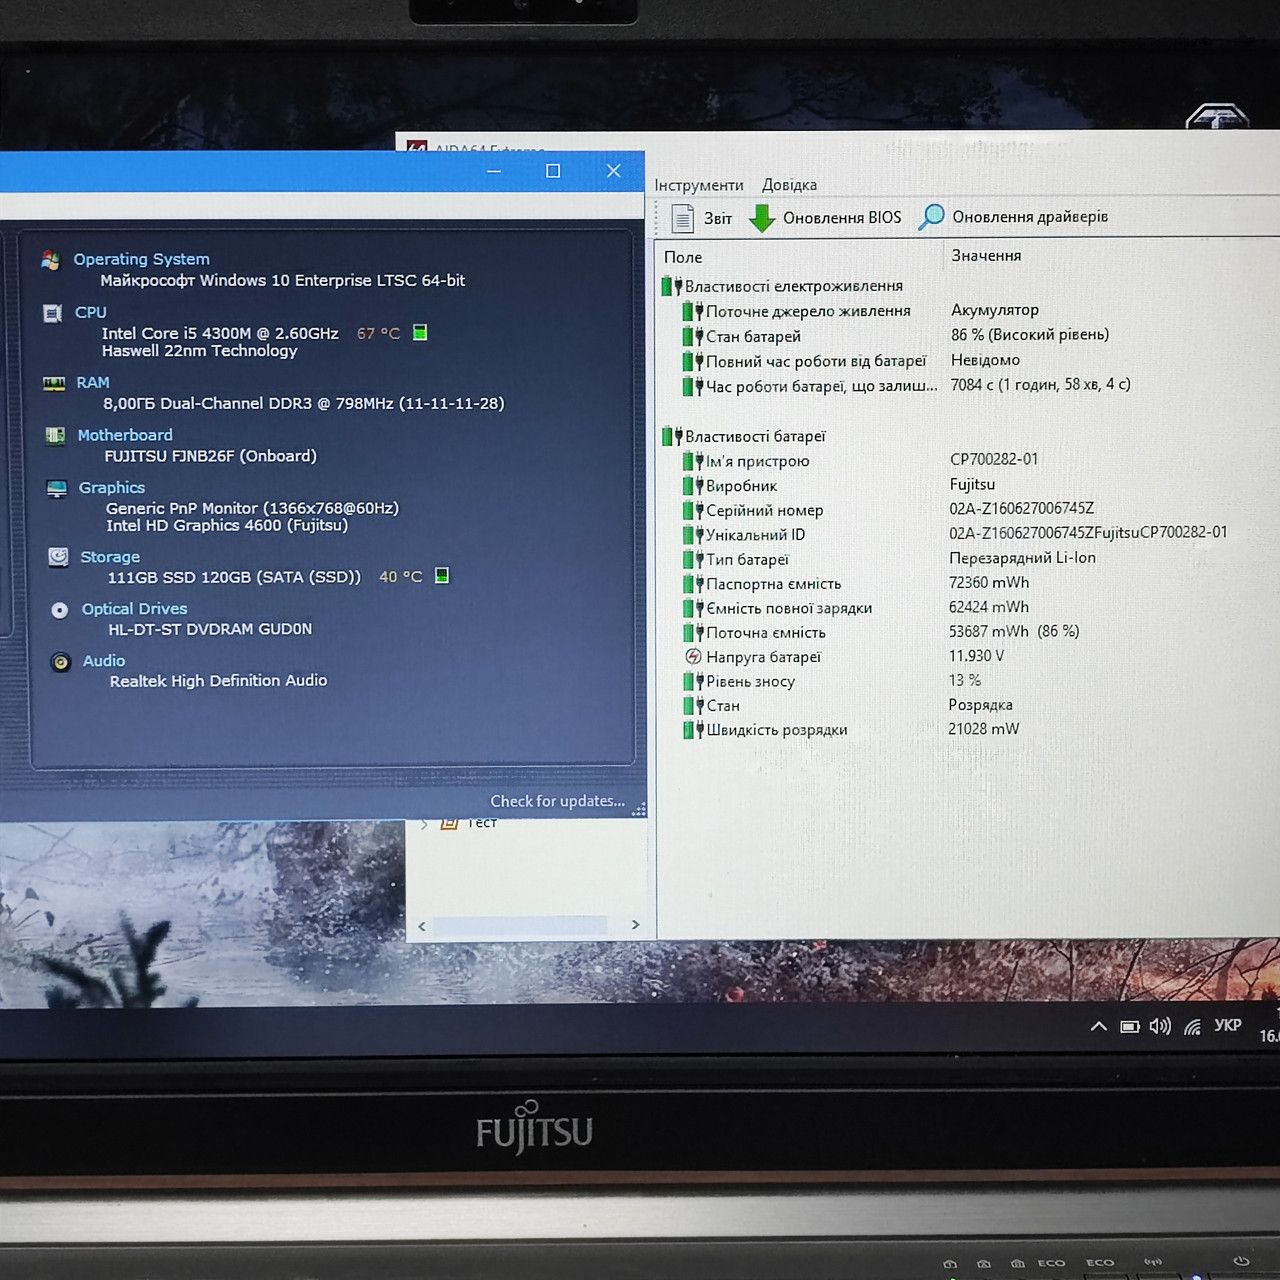1280x1280 pixels.
Task: Click the Windows flag icon beside Operating System
Action: [x=50, y=260]
